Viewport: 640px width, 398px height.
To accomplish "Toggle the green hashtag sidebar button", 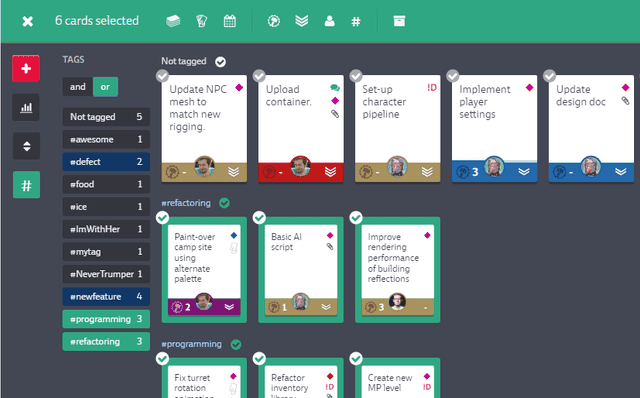I will [x=26, y=185].
